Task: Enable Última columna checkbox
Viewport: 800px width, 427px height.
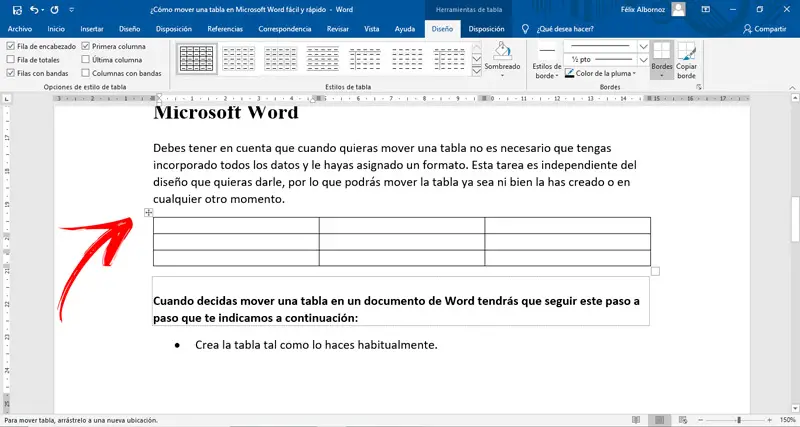Action: click(85, 60)
